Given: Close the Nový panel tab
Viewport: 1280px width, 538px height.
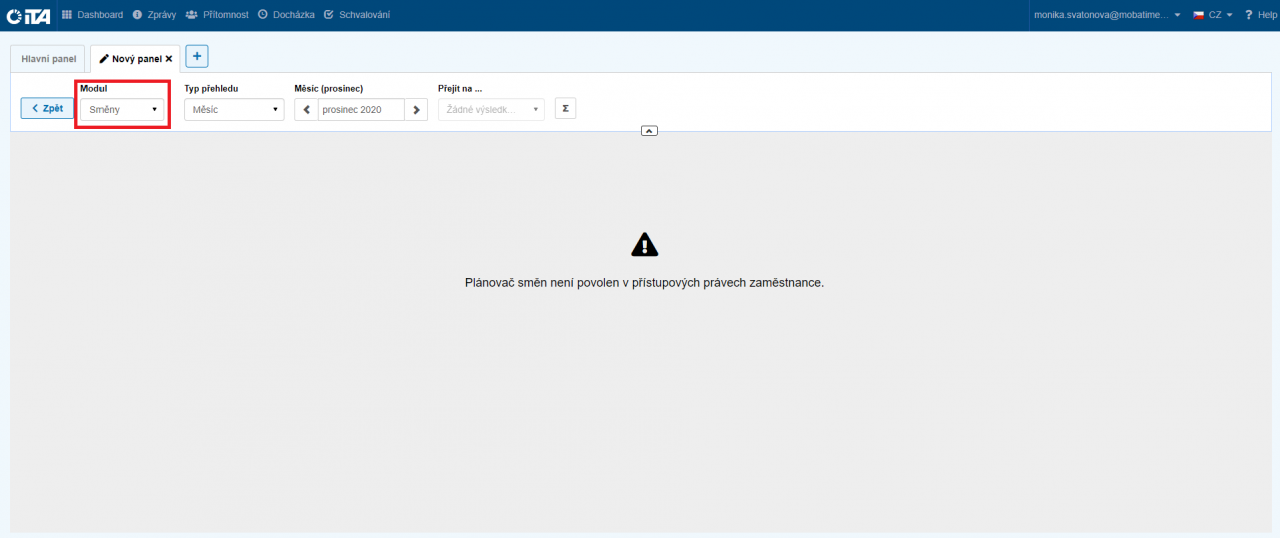Looking at the screenshot, I should coord(169,59).
